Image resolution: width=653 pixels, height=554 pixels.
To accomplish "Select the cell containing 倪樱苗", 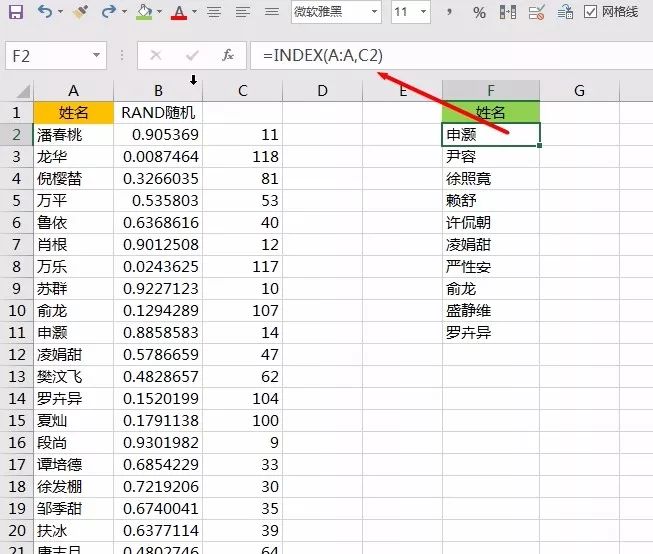I will (x=73, y=179).
